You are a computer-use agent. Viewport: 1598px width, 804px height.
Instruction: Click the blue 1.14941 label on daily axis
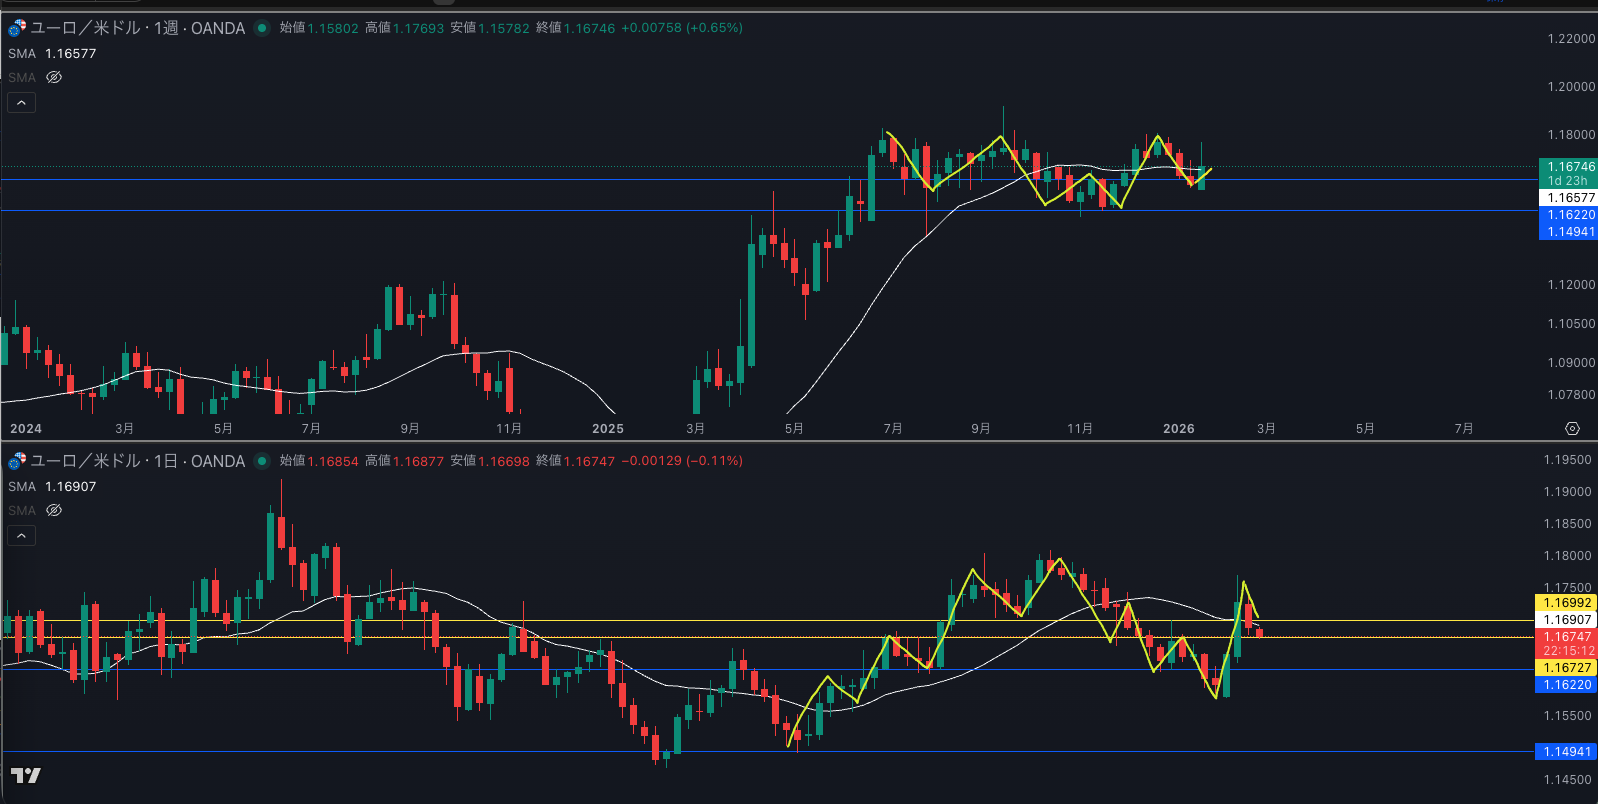tap(1566, 752)
